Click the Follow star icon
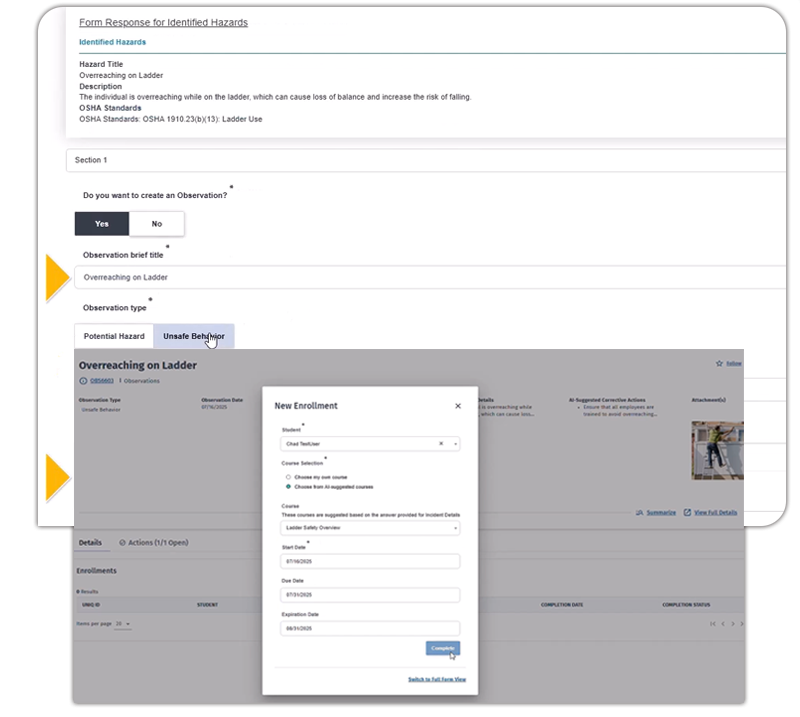Viewport: 800px width, 717px height. click(x=719, y=363)
